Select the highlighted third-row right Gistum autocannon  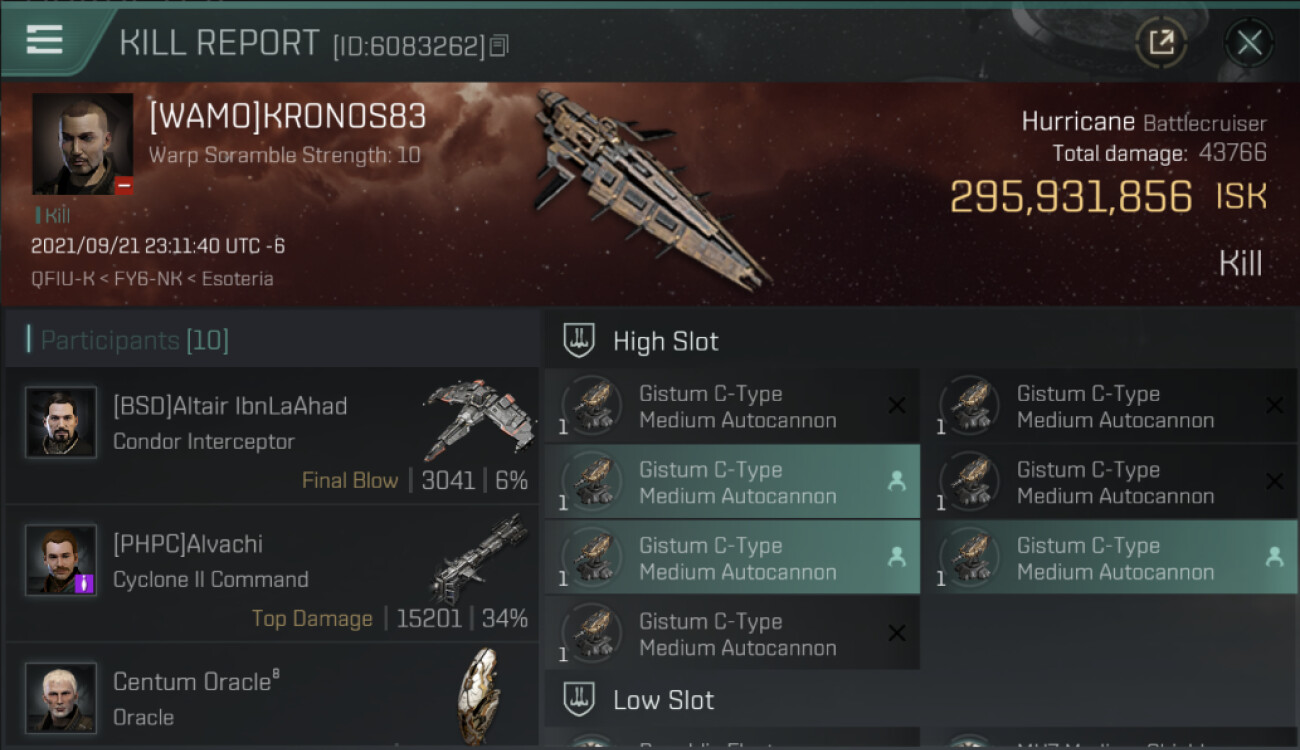click(1111, 558)
